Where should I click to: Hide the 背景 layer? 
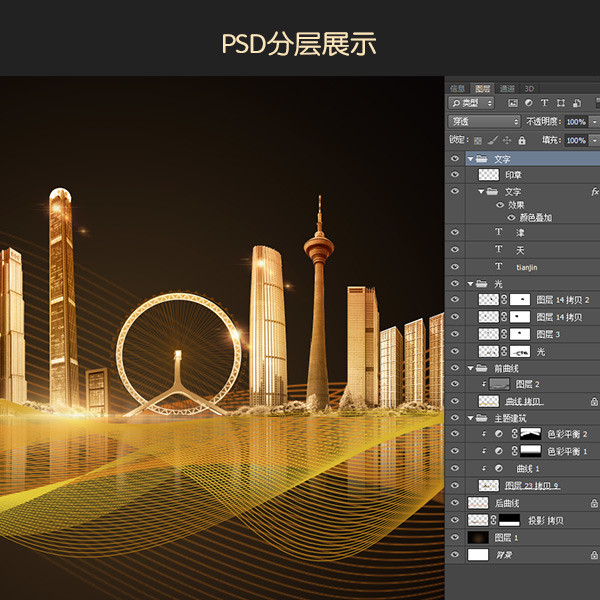455,554
